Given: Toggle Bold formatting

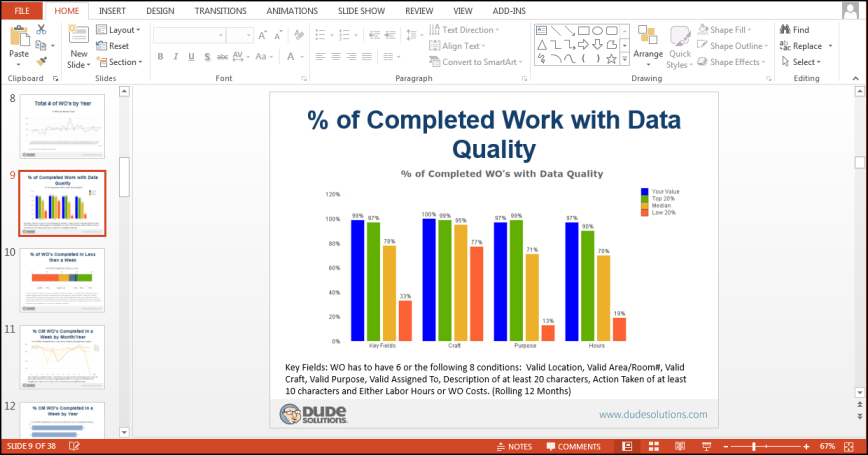Looking at the screenshot, I should click(161, 56).
